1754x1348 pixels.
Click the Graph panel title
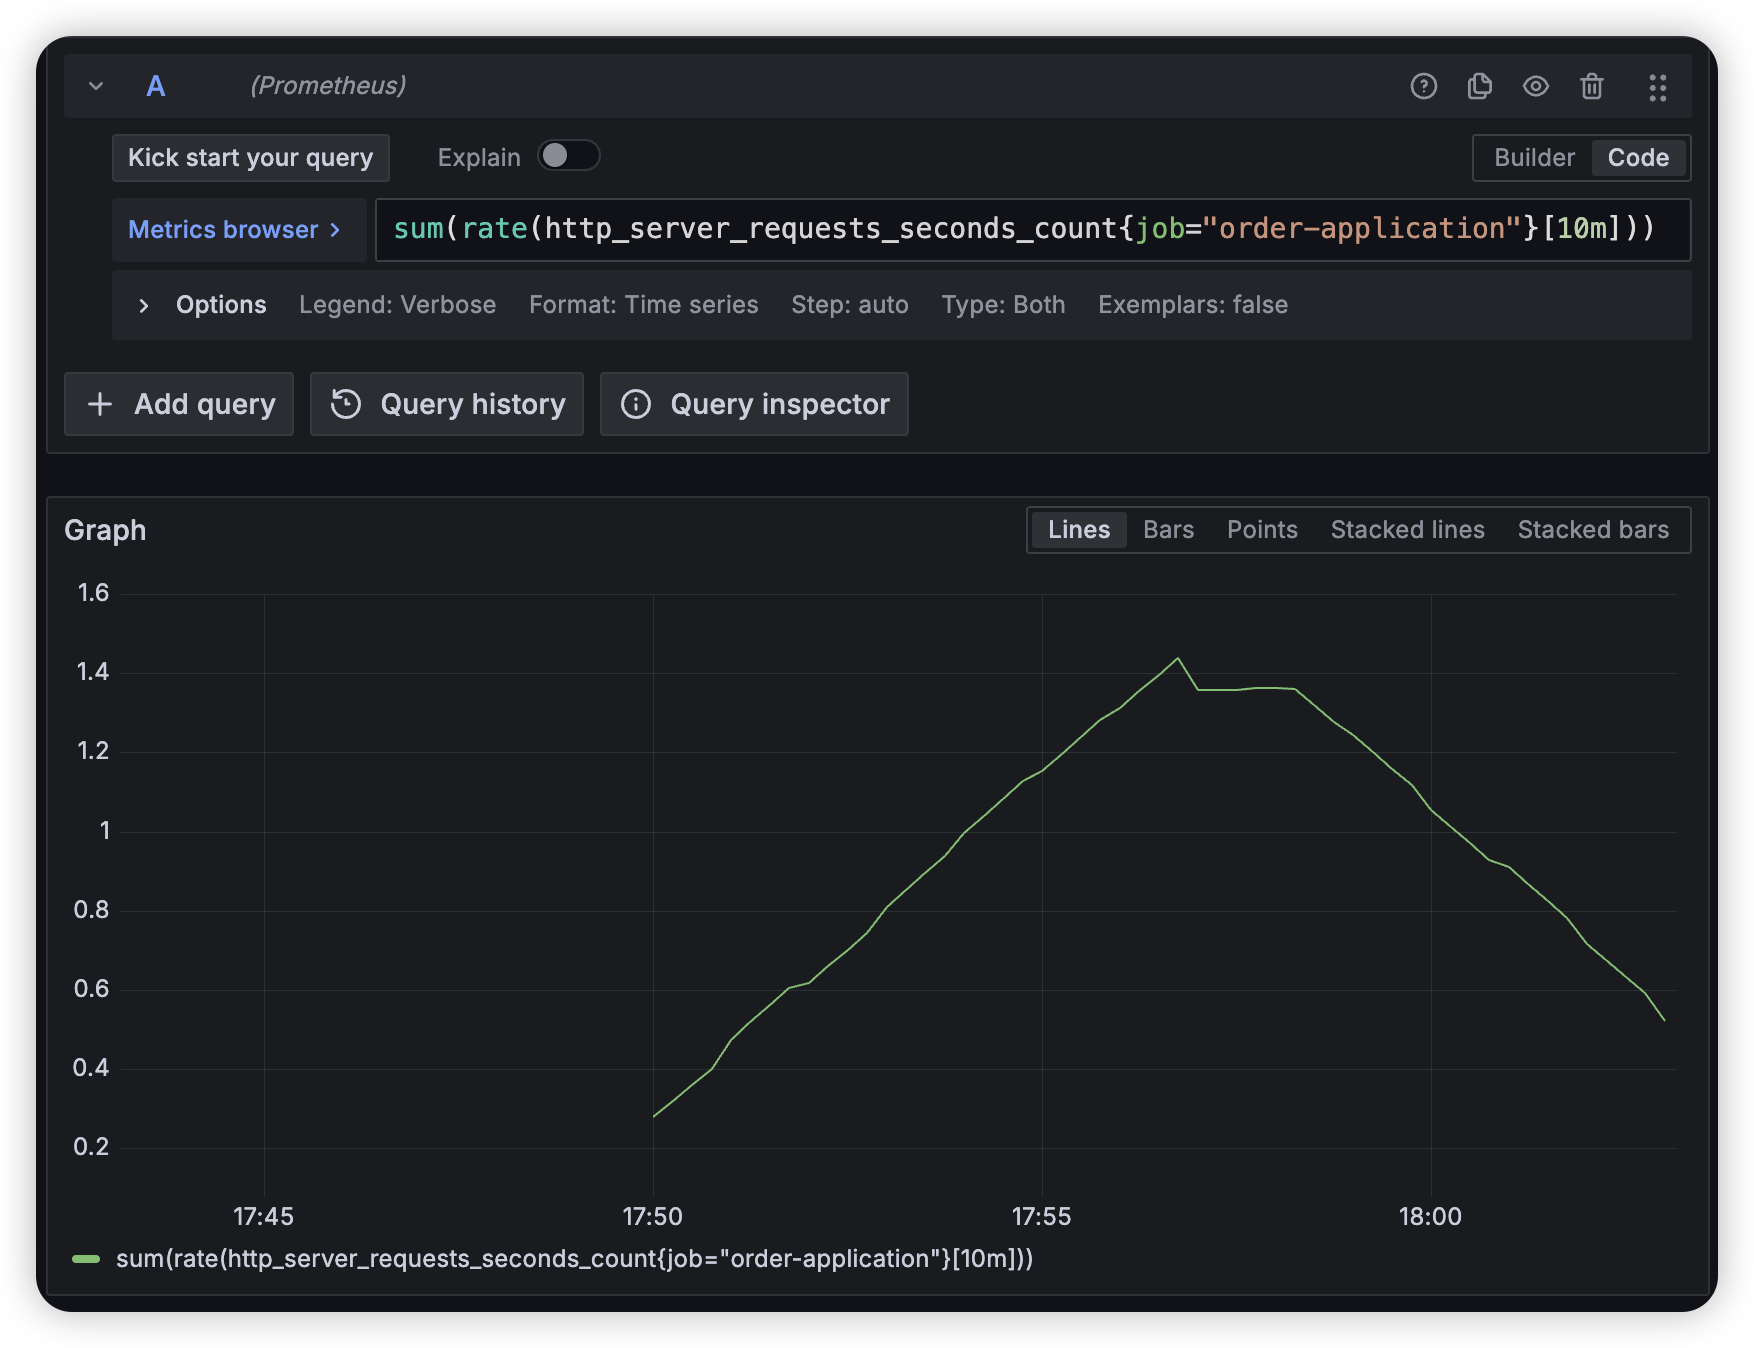105,530
